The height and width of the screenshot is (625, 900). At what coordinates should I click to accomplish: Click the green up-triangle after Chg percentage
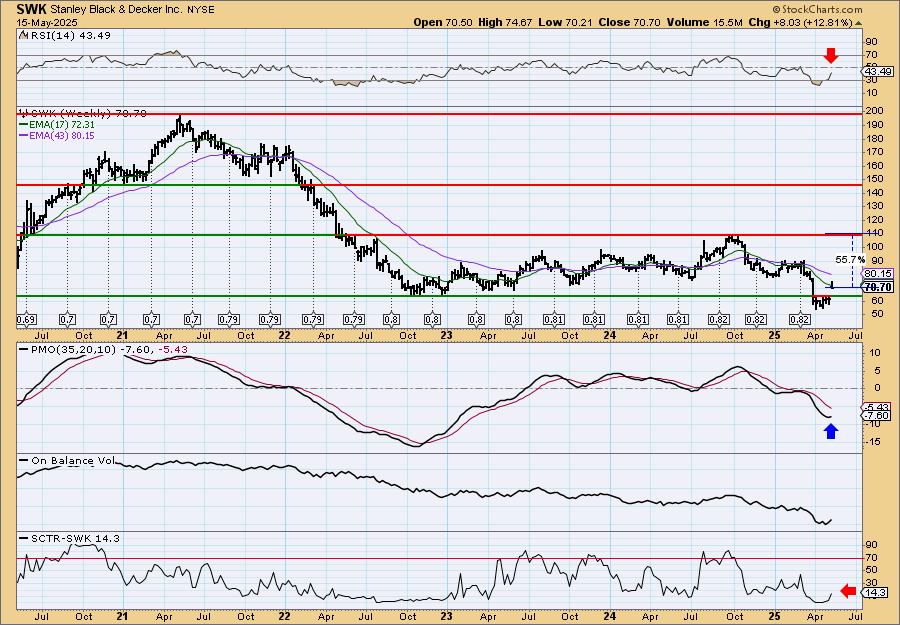859,23
